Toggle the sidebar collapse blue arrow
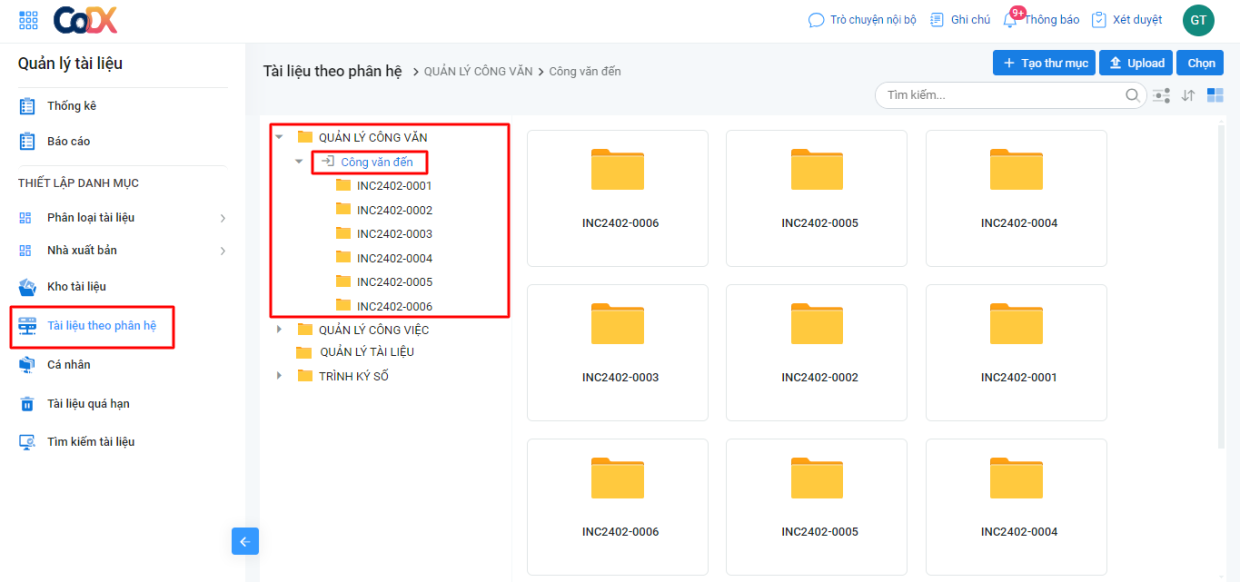This screenshot has height=582, width=1240. [245, 541]
